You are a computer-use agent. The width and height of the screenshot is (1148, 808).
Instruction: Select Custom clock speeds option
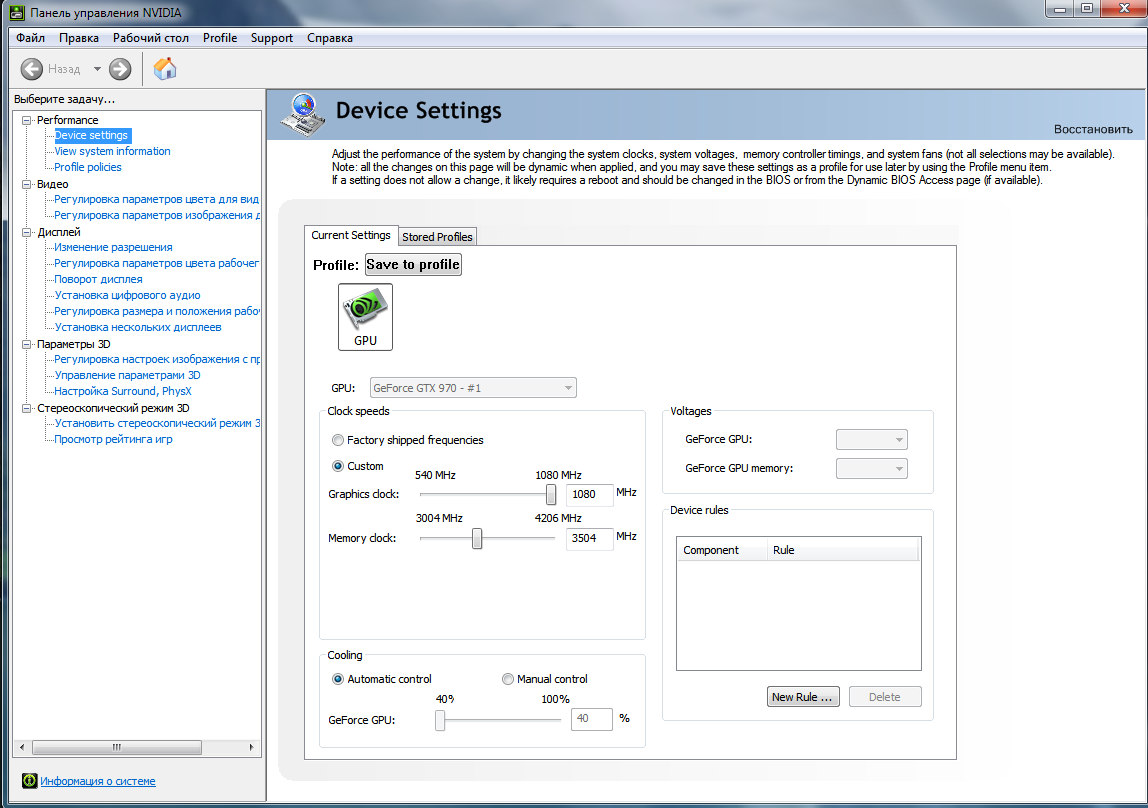pyautogui.click(x=338, y=466)
